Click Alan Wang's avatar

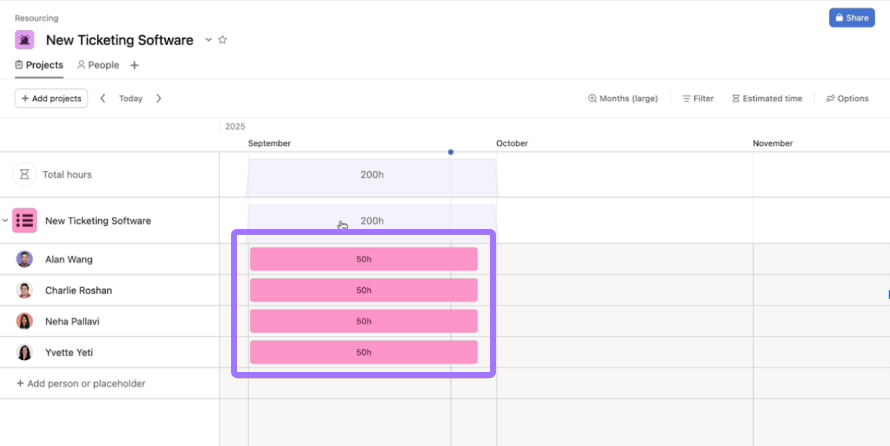pos(25,259)
